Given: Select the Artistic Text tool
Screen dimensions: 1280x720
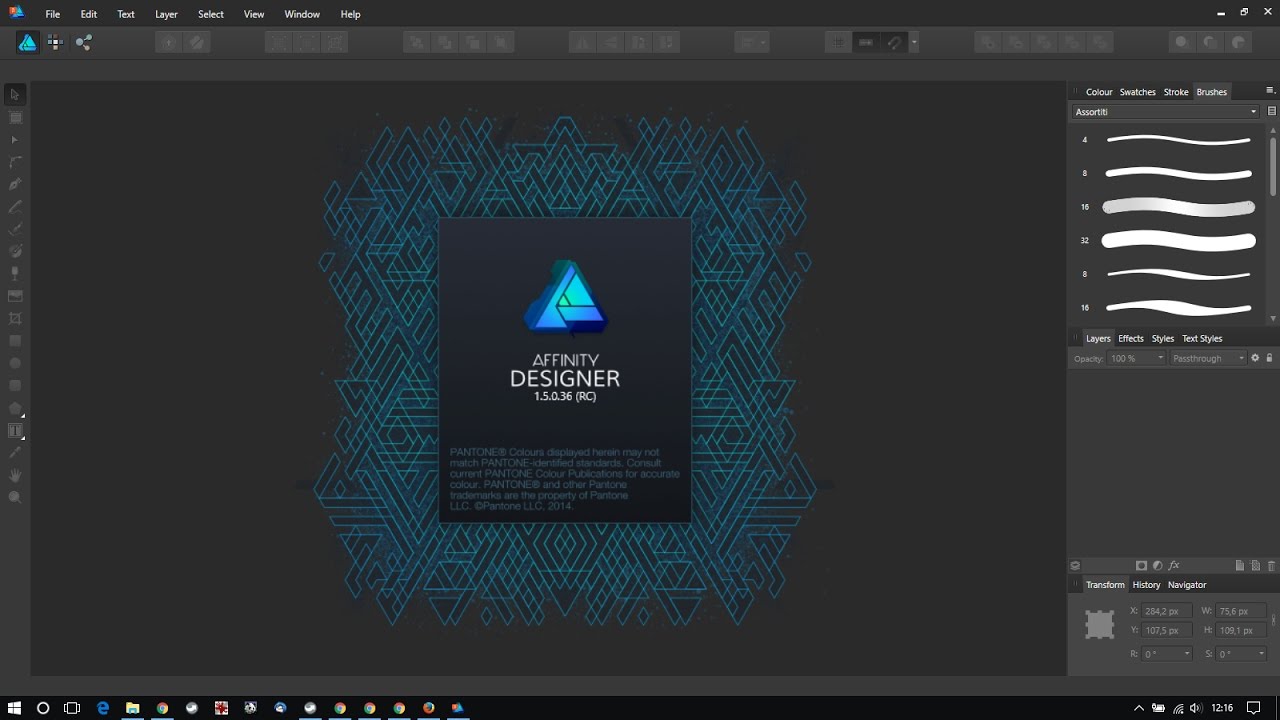Looking at the screenshot, I should (15, 431).
